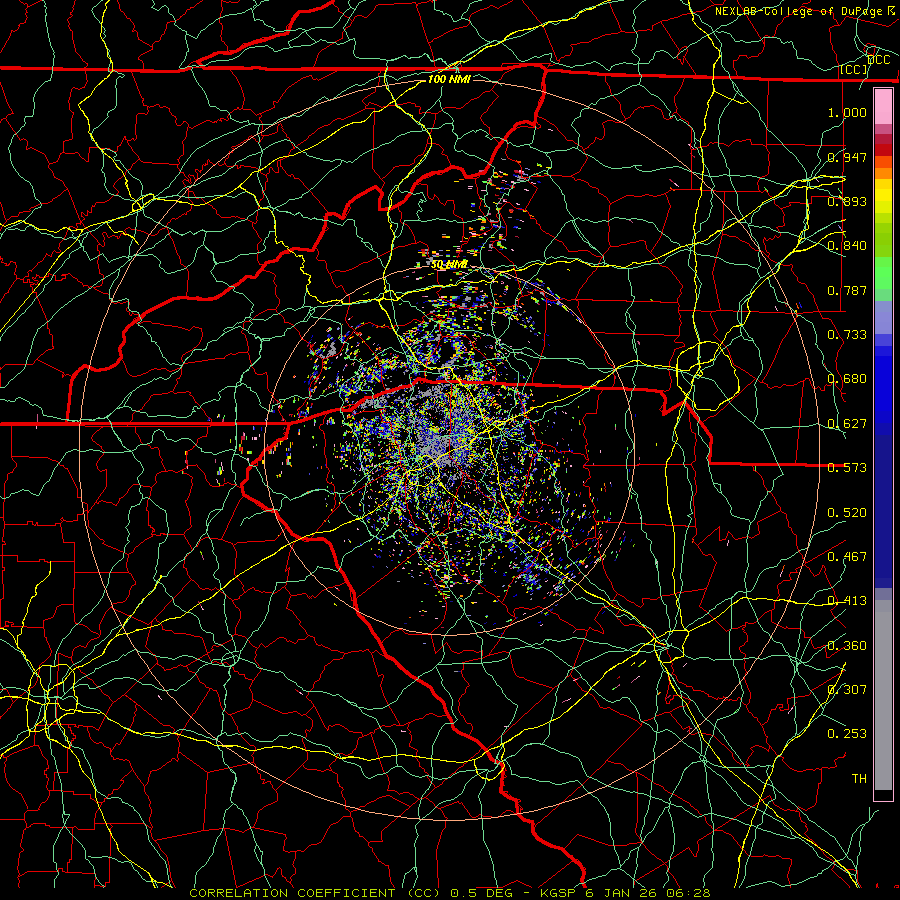Click the 100 NMI range ring label
The width and height of the screenshot is (900, 900).
tap(449, 79)
